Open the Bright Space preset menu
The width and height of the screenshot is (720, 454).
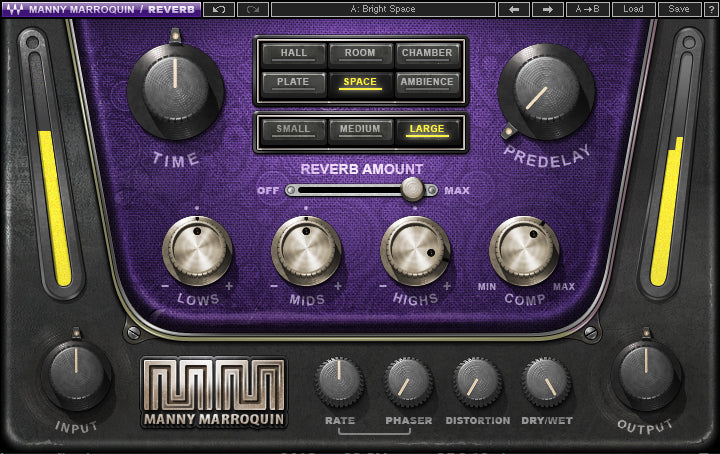(x=383, y=9)
